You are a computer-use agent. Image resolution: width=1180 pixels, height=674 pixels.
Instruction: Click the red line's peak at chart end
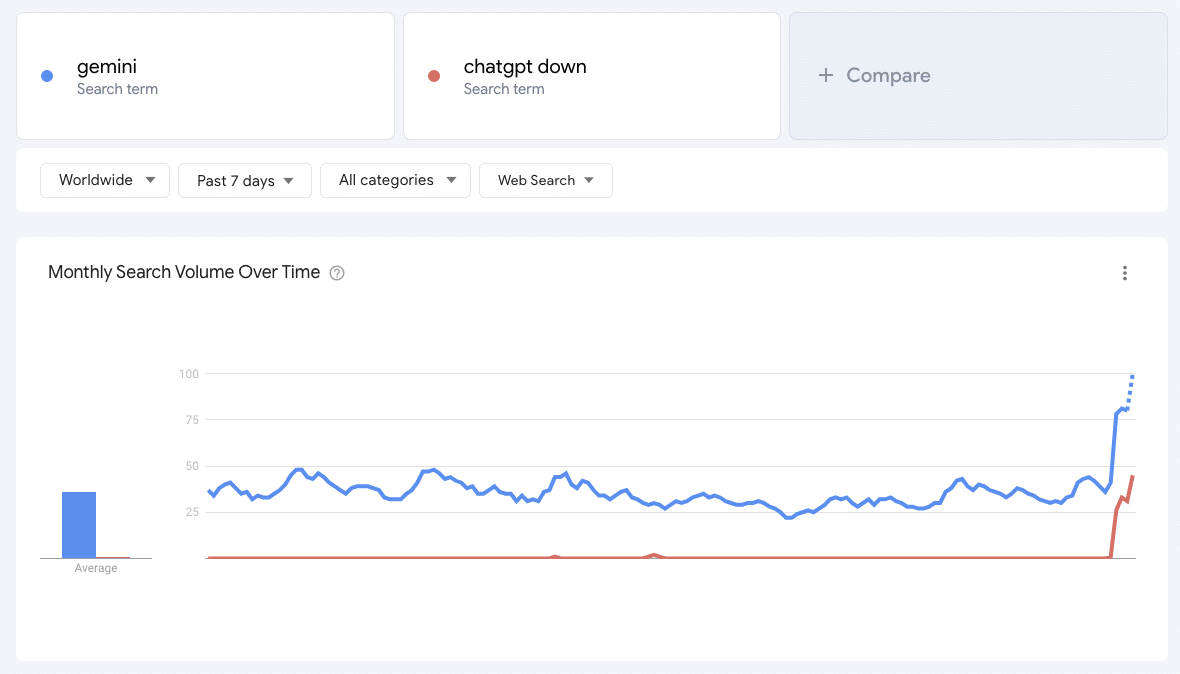tap(1132, 477)
